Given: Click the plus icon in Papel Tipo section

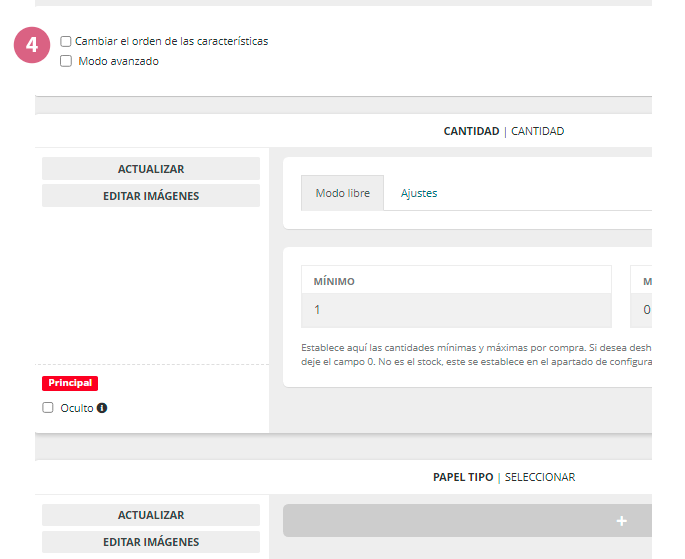Looking at the screenshot, I should coord(621,521).
